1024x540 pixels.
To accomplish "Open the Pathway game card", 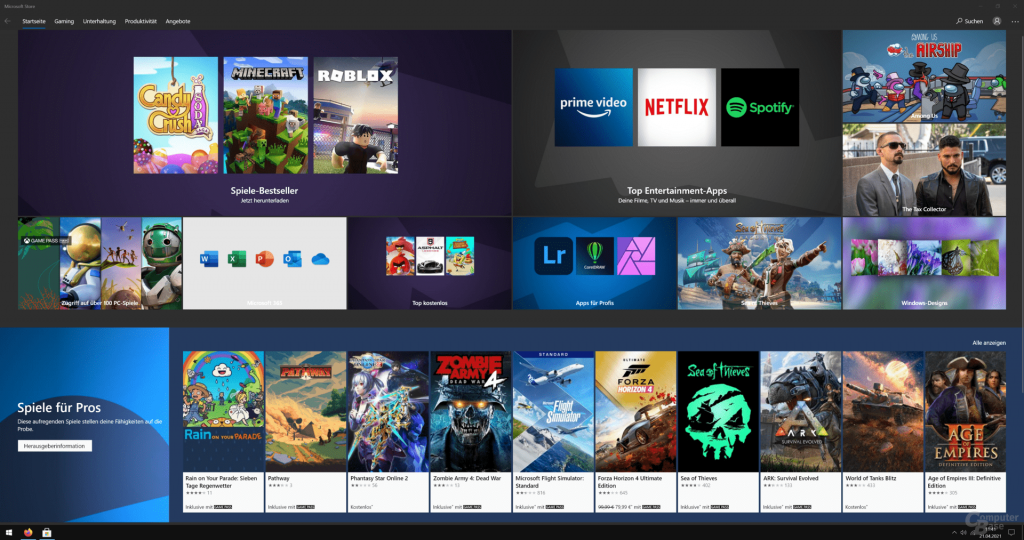I will point(306,432).
